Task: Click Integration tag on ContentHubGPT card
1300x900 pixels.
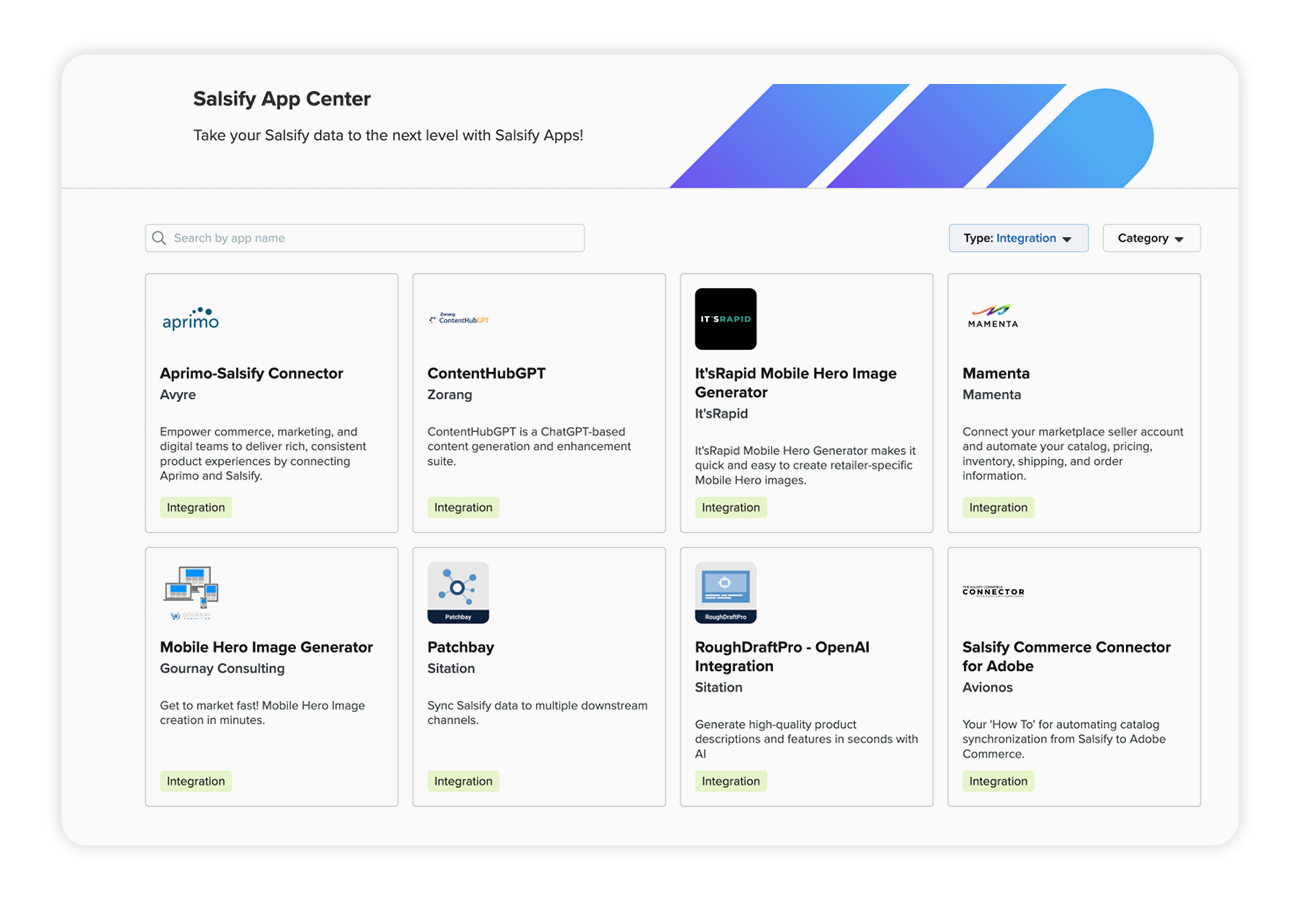Action: point(463,507)
